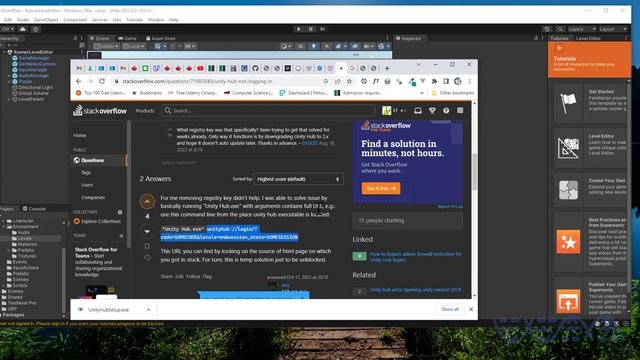The height and width of the screenshot is (360, 640).
Task: Click Products in Stack Overflow header
Action: point(145,111)
